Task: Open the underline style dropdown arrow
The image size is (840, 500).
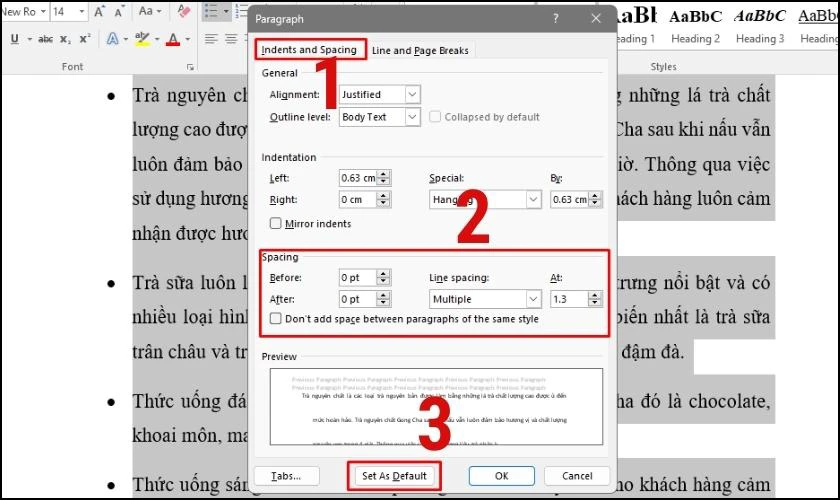Action: (x=29, y=39)
